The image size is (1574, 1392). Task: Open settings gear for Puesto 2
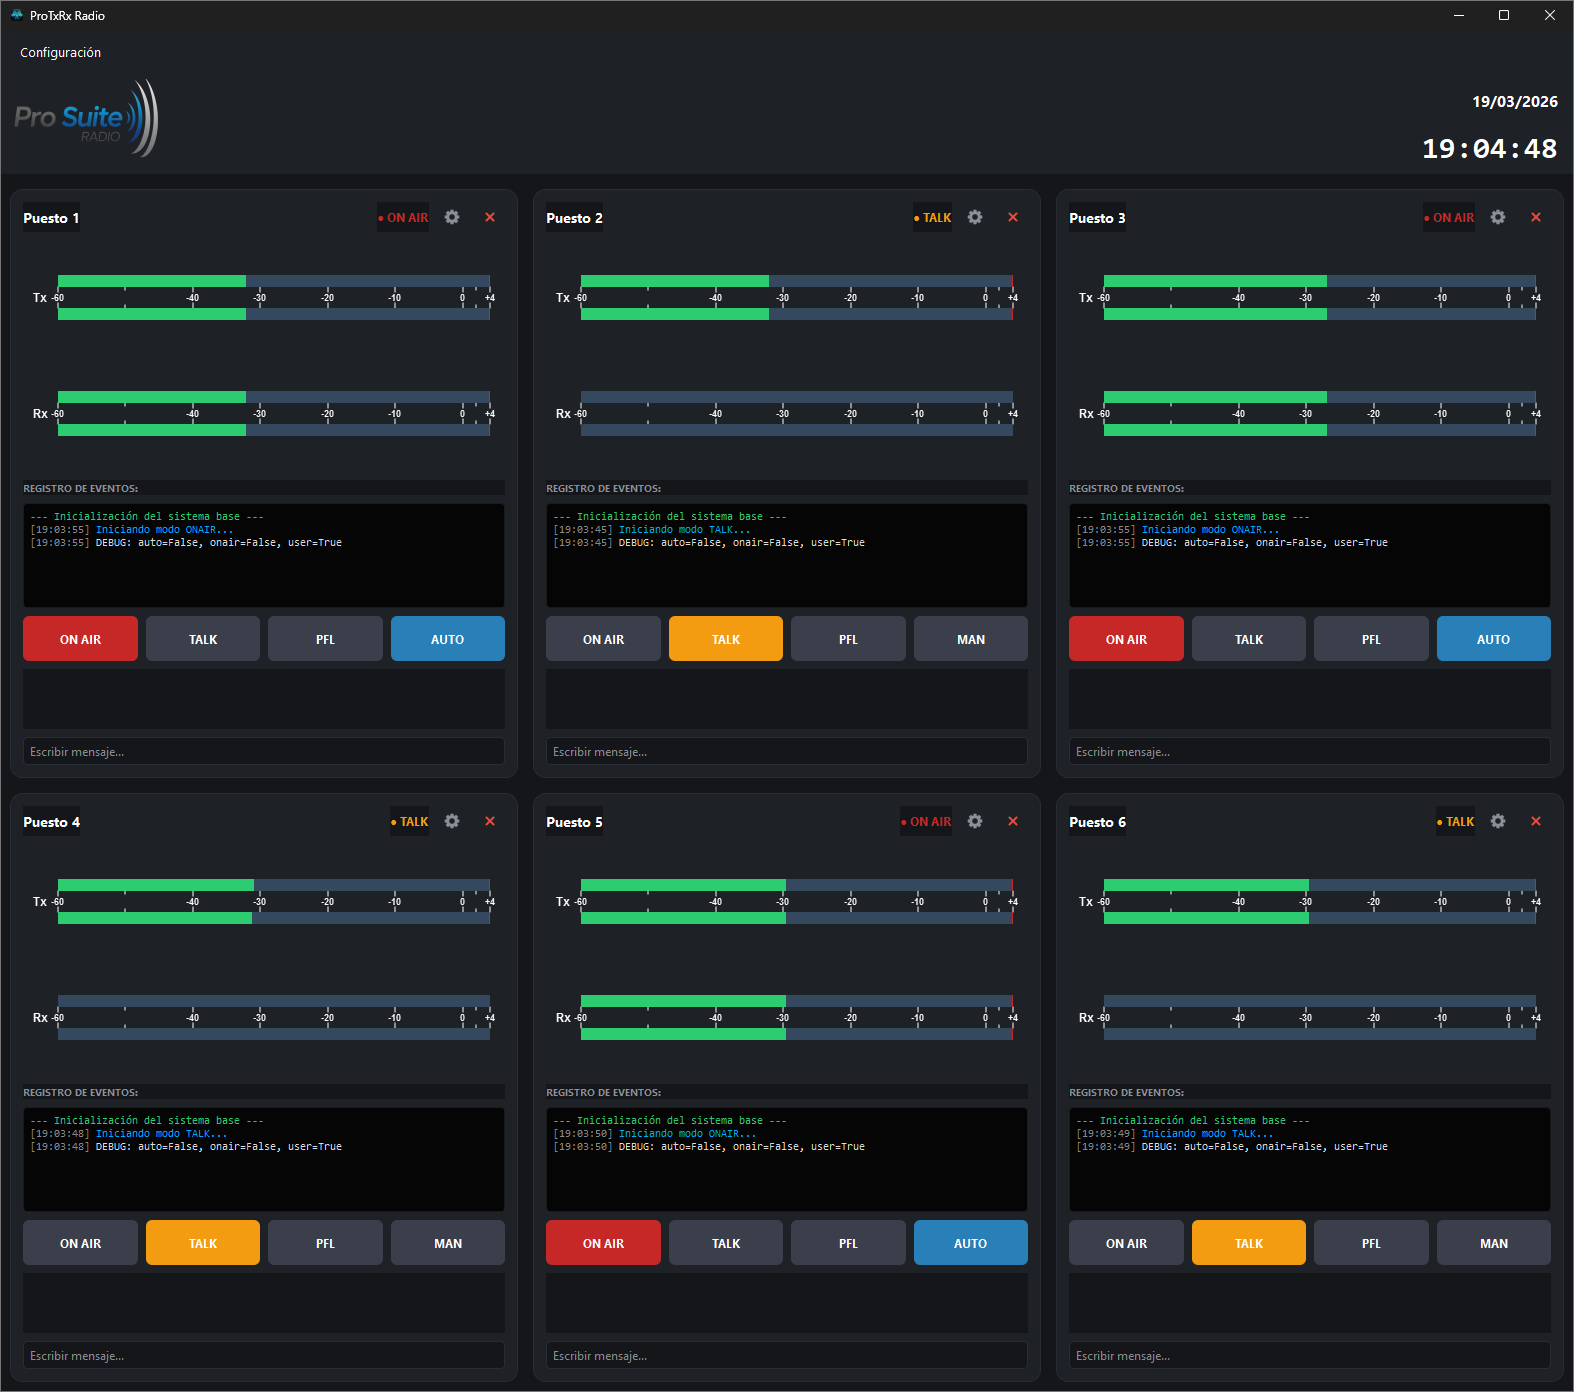(975, 217)
